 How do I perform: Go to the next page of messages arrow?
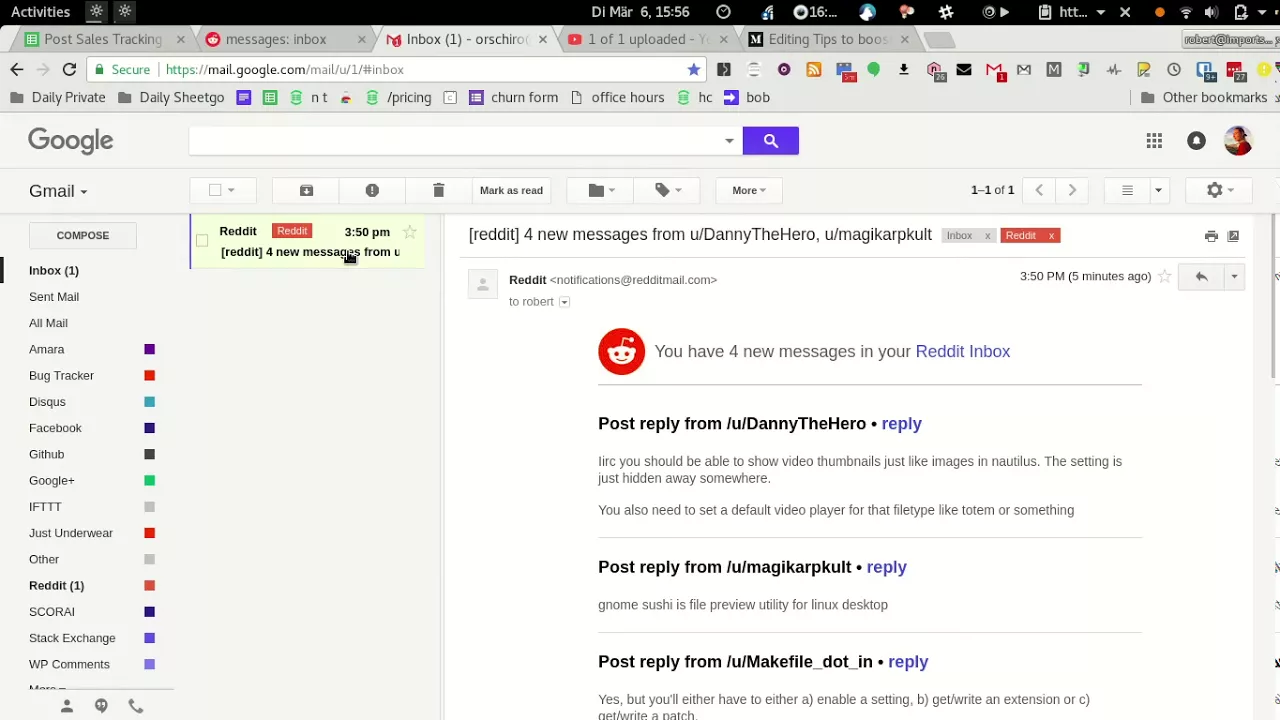click(x=1072, y=190)
